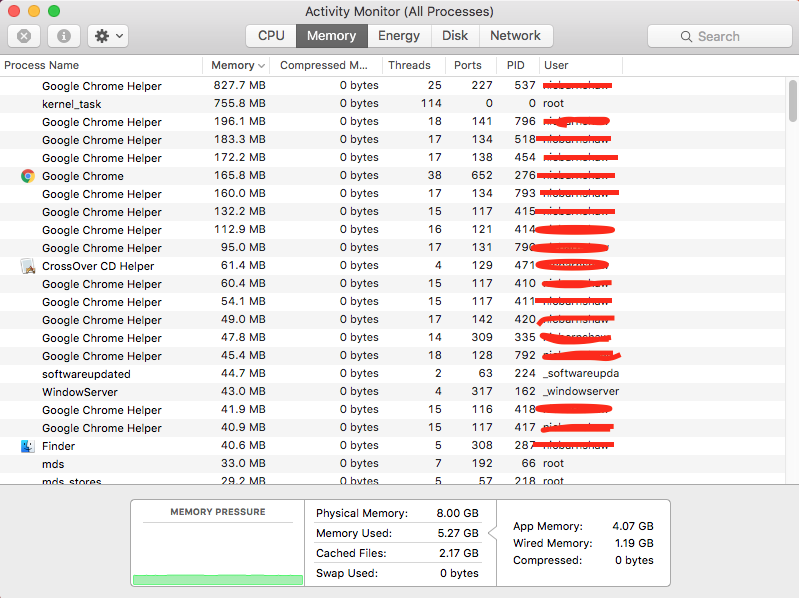Toggle Memory column sort order arrow
The image size is (799, 598).
coord(261,66)
